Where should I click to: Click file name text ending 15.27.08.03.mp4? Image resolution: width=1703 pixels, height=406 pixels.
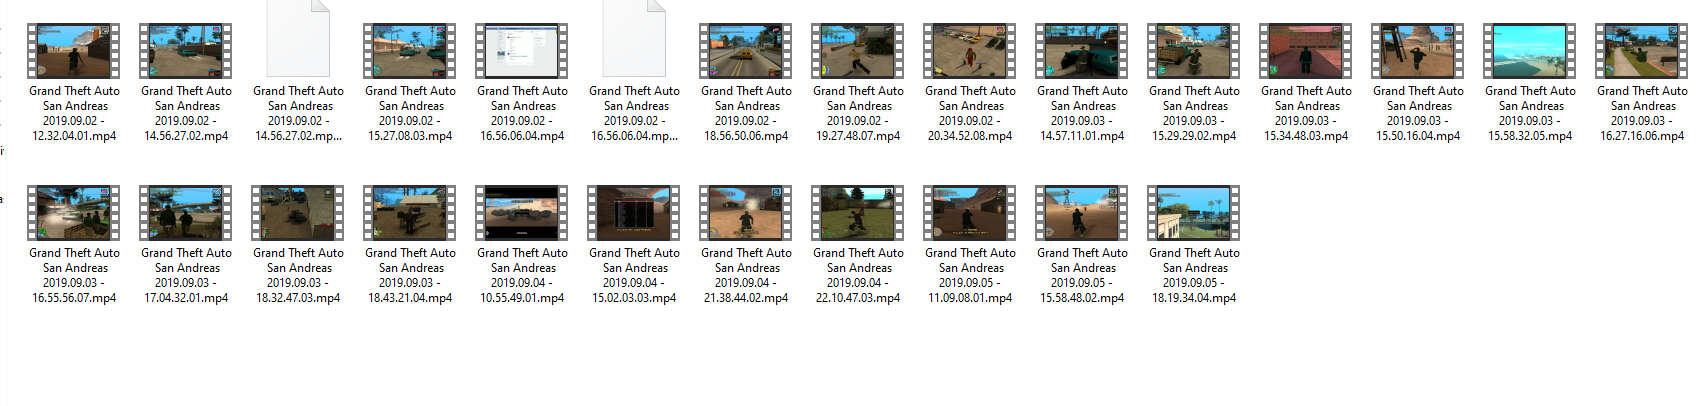410,113
